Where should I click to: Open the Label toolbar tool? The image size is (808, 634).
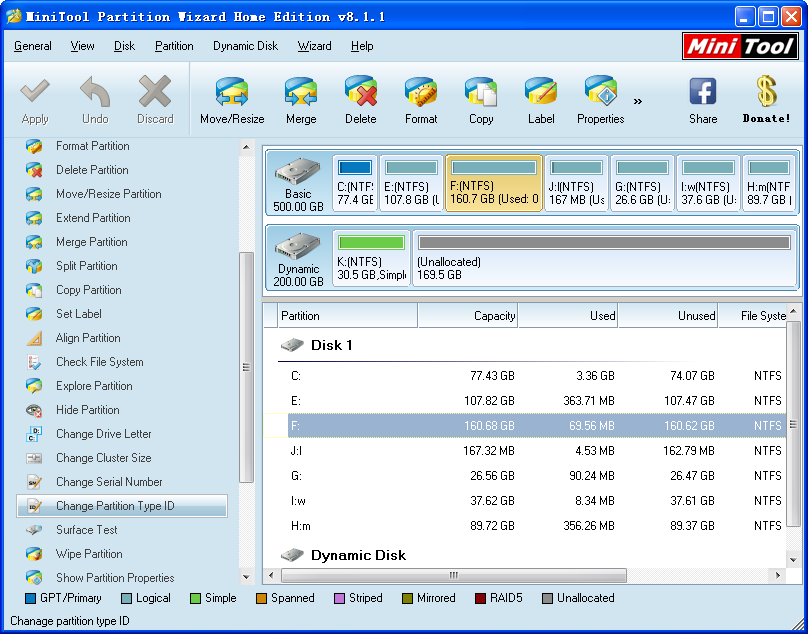[x=541, y=99]
